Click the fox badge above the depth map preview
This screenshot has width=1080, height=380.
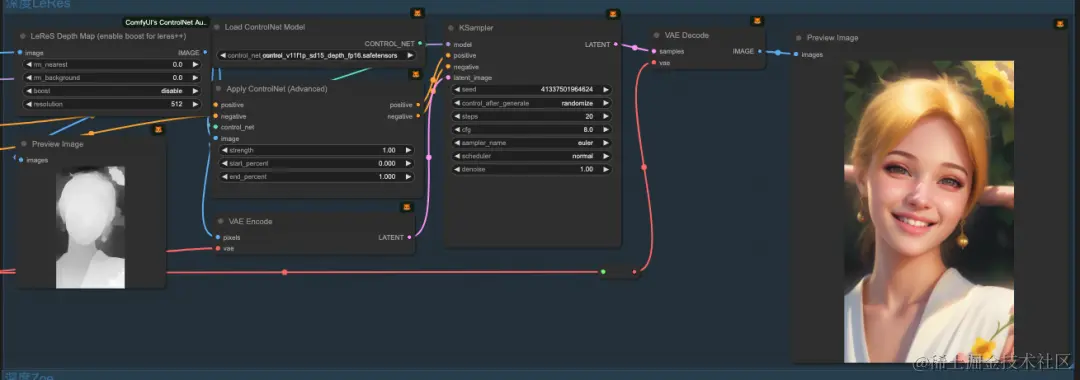(x=158, y=129)
